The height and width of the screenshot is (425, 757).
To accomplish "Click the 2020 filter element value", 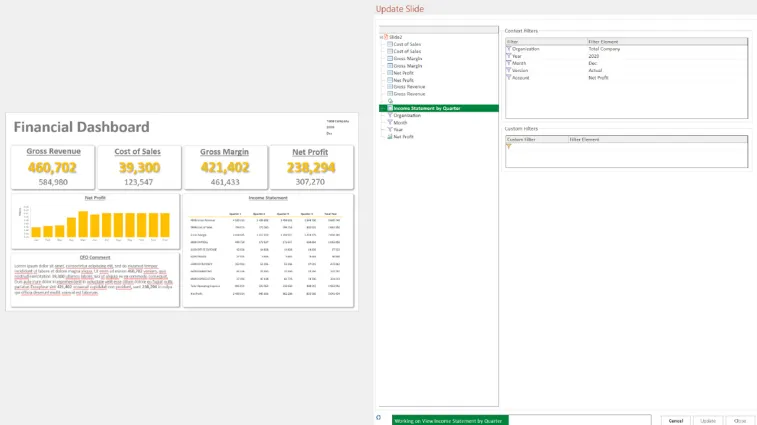I will coord(593,56).
